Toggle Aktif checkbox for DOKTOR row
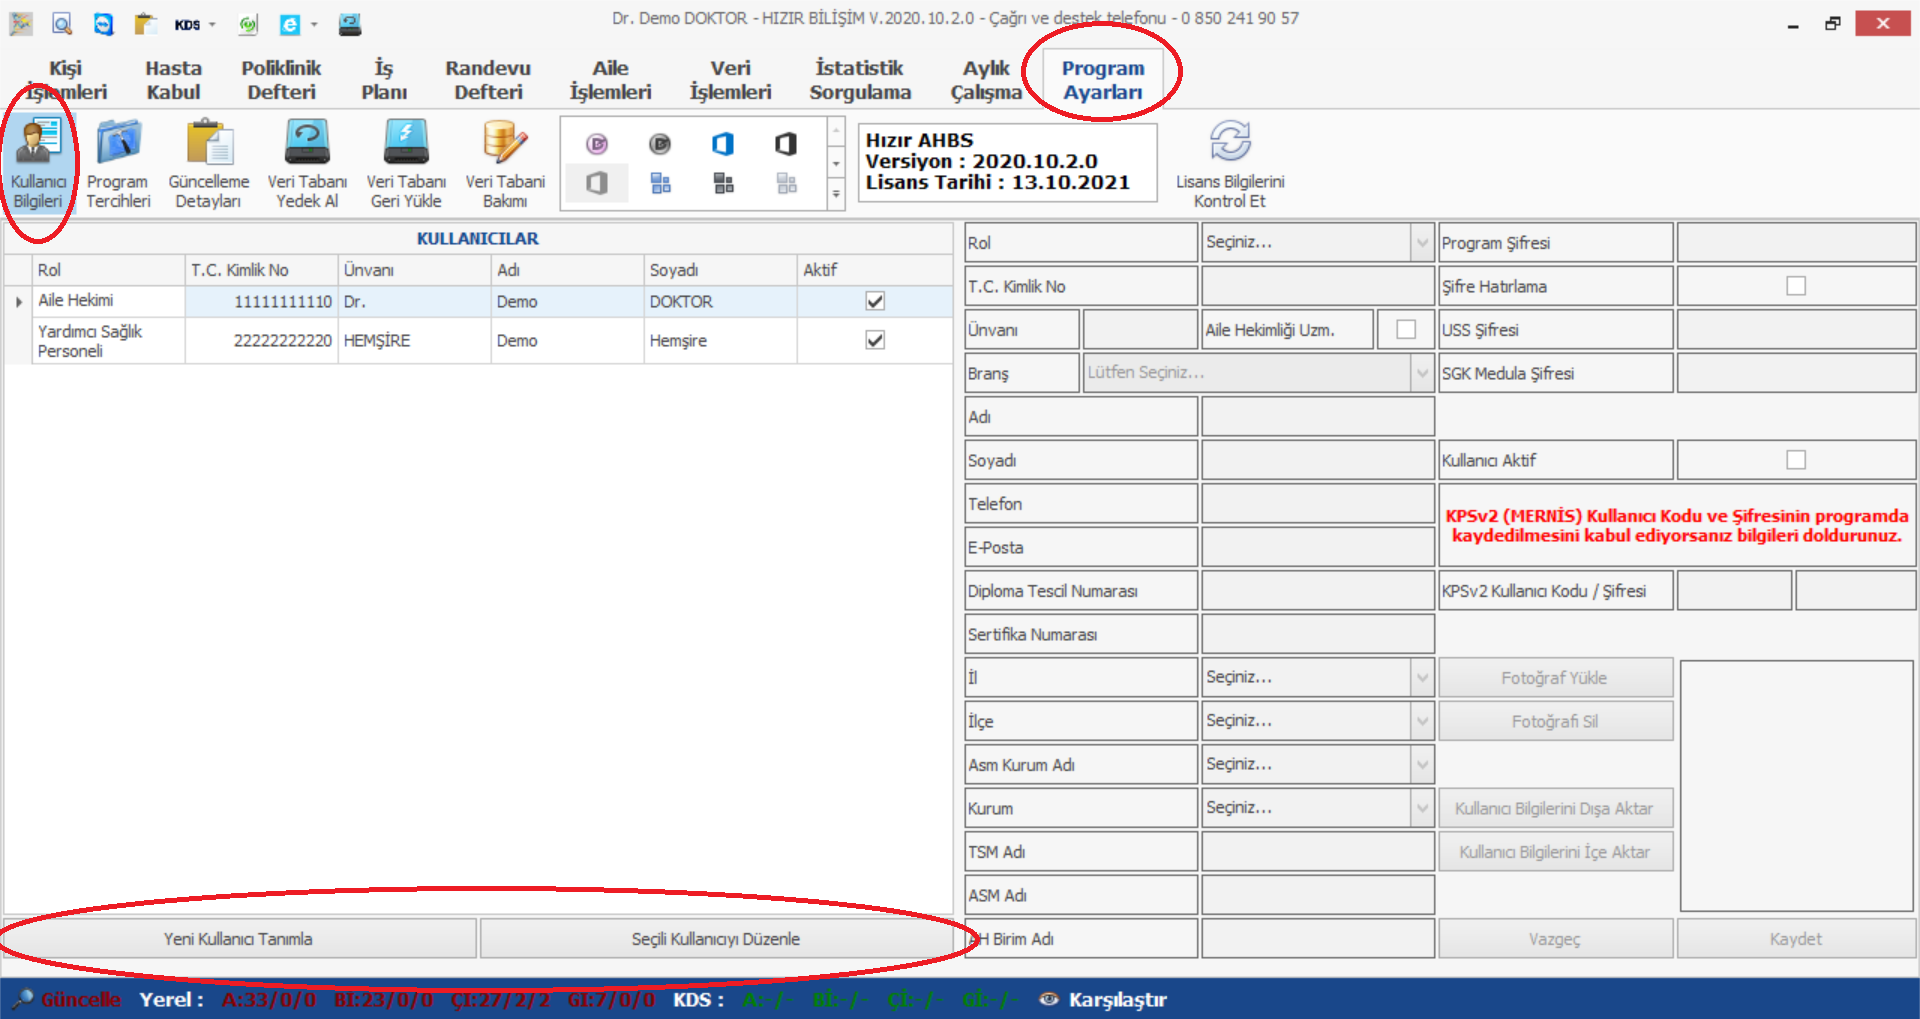1920x1019 pixels. pos(875,301)
